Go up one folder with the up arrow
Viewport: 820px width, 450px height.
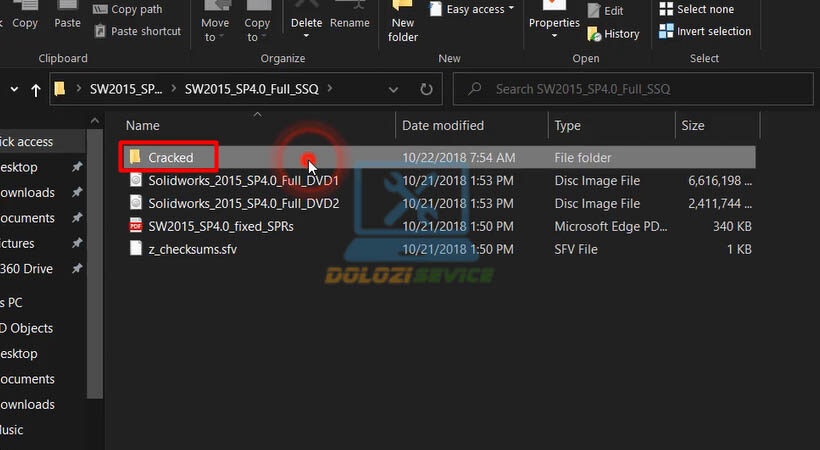(36, 90)
